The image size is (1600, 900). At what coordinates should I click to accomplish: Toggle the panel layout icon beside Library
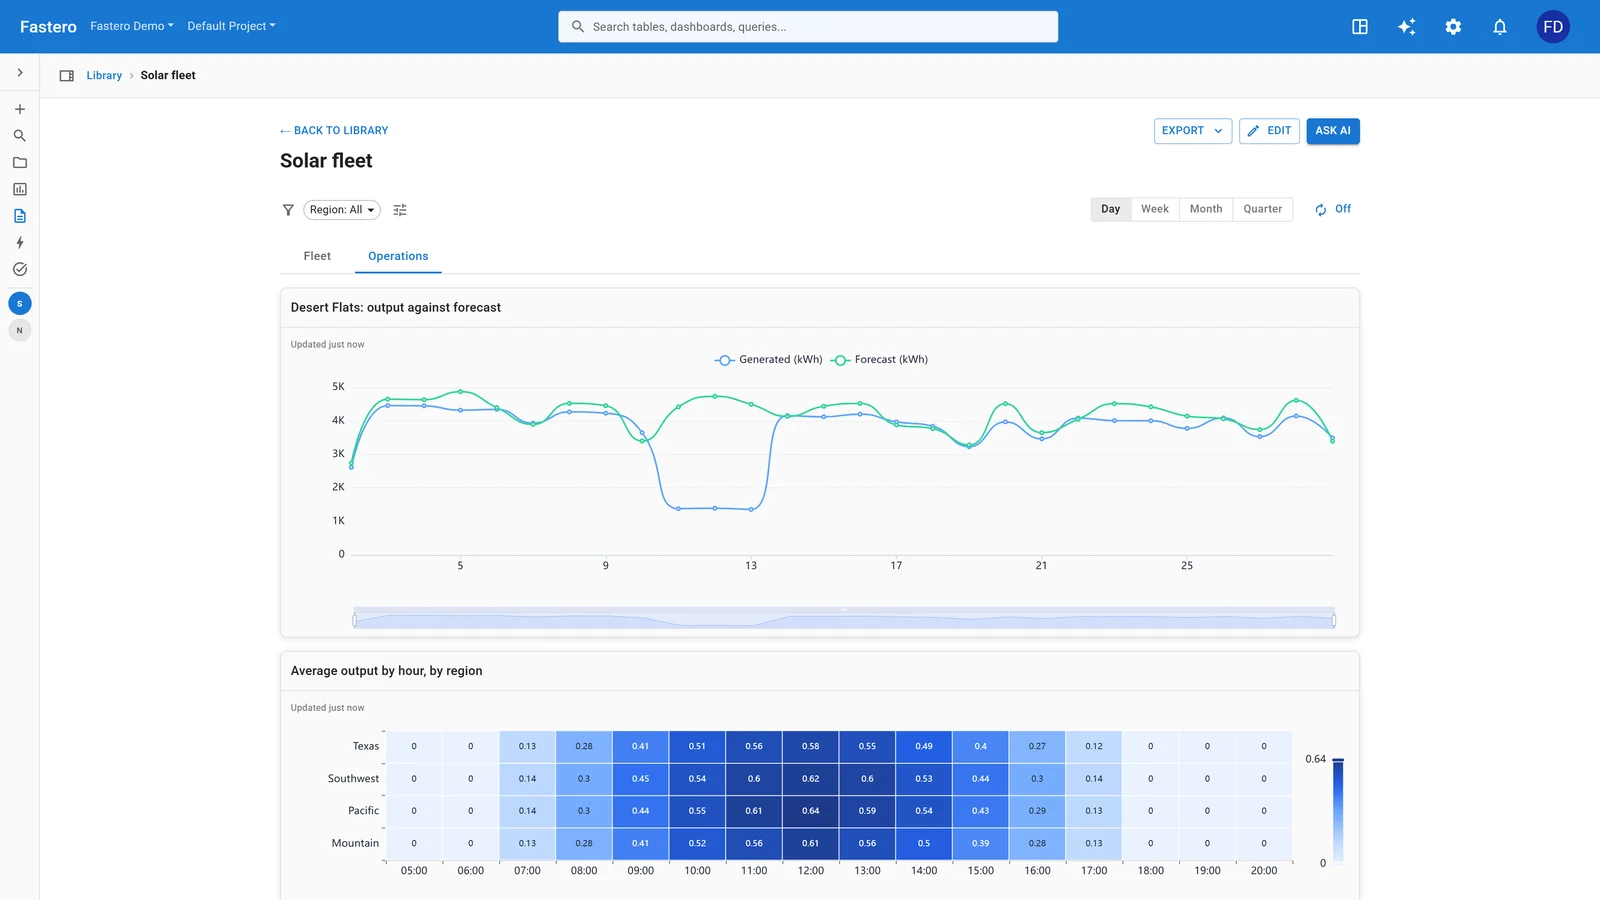pos(67,76)
